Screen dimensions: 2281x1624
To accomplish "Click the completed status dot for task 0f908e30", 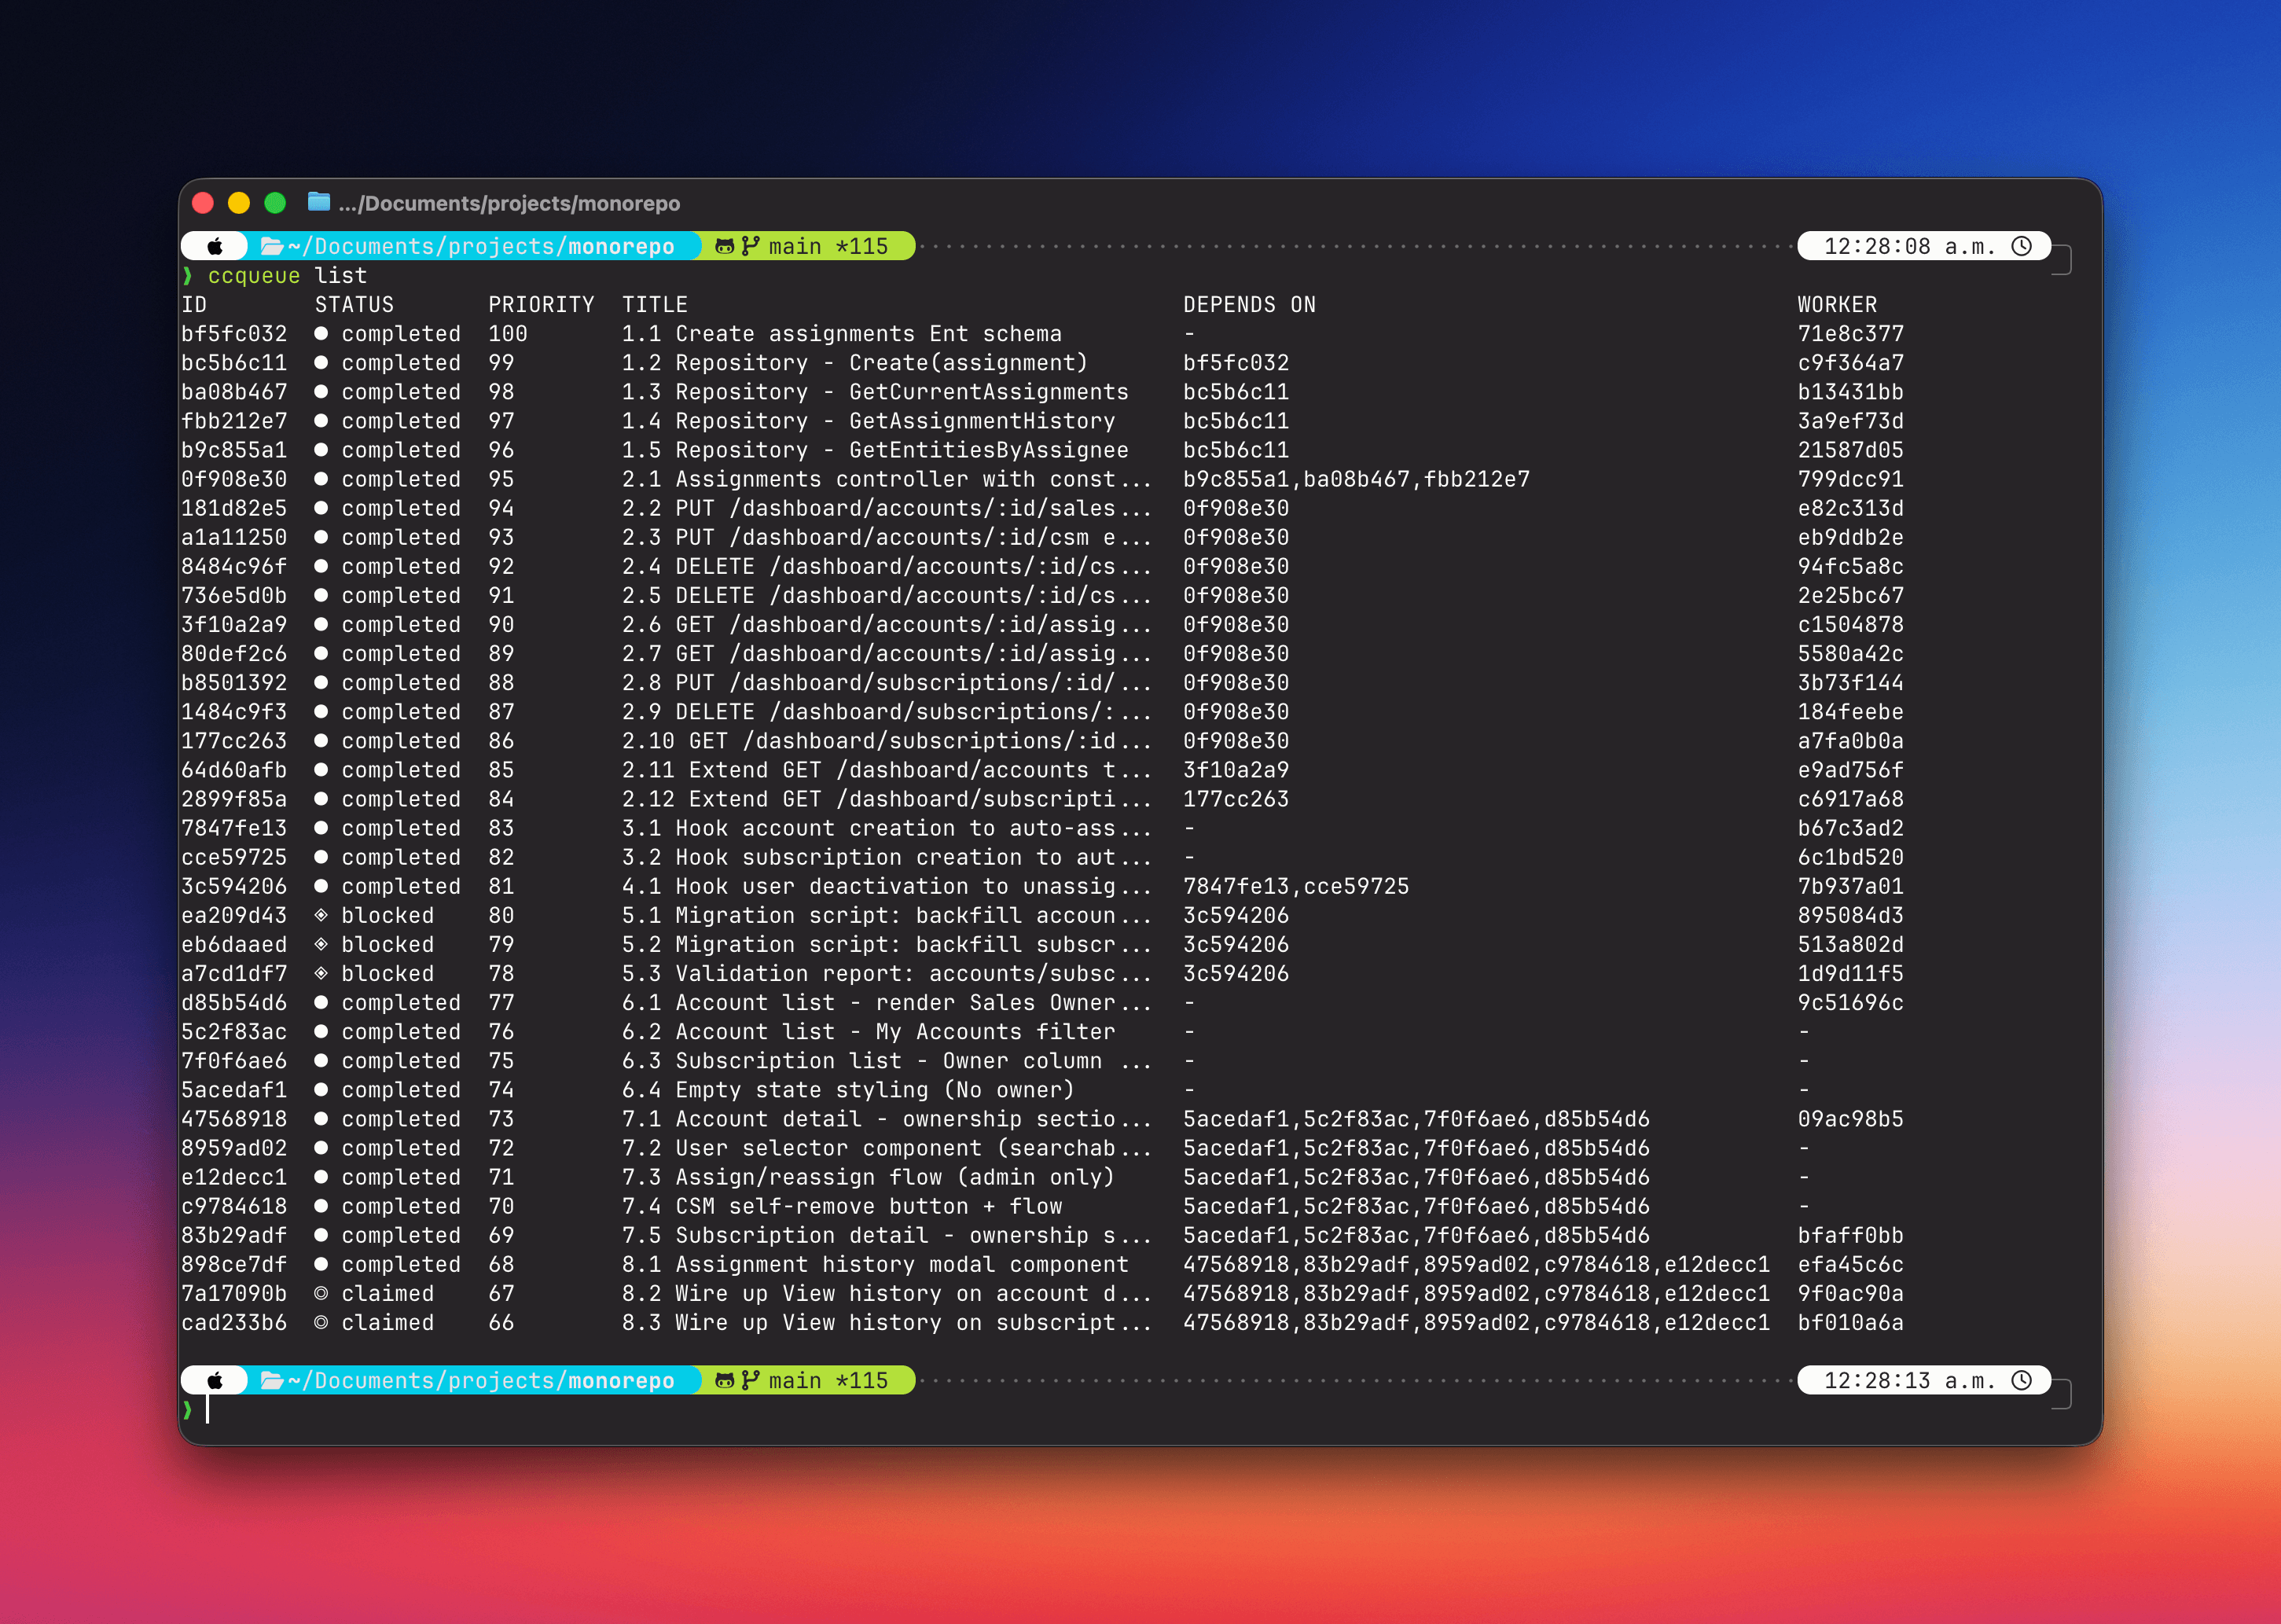I will point(321,479).
